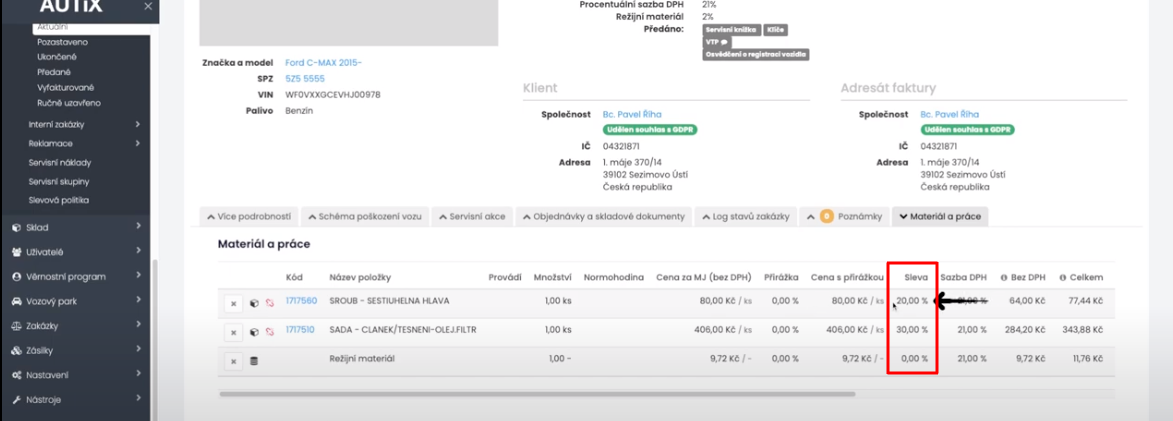
Task: Expand the Zakázky menu arrow
Action: tap(139, 325)
